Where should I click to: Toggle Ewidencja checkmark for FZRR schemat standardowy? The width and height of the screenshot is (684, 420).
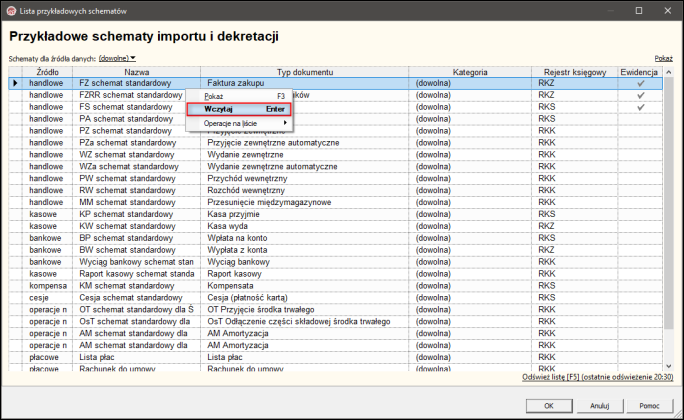[x=640, y=95]
